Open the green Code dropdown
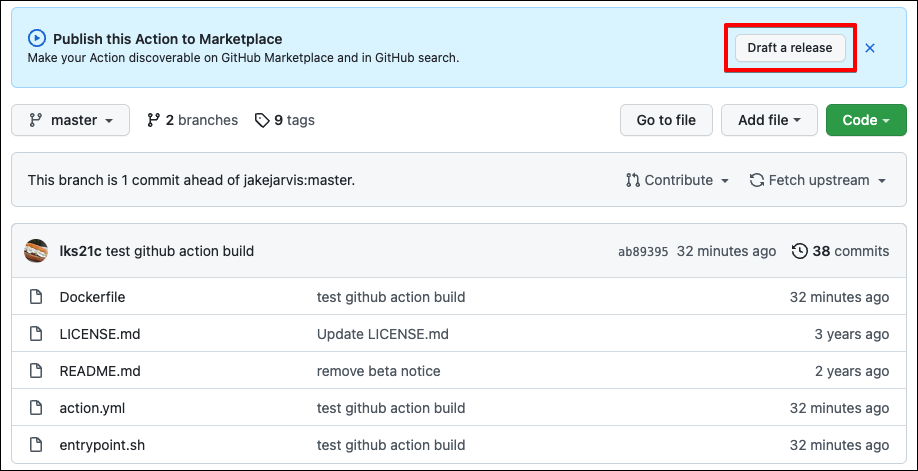918x471 pixels. 866,120
